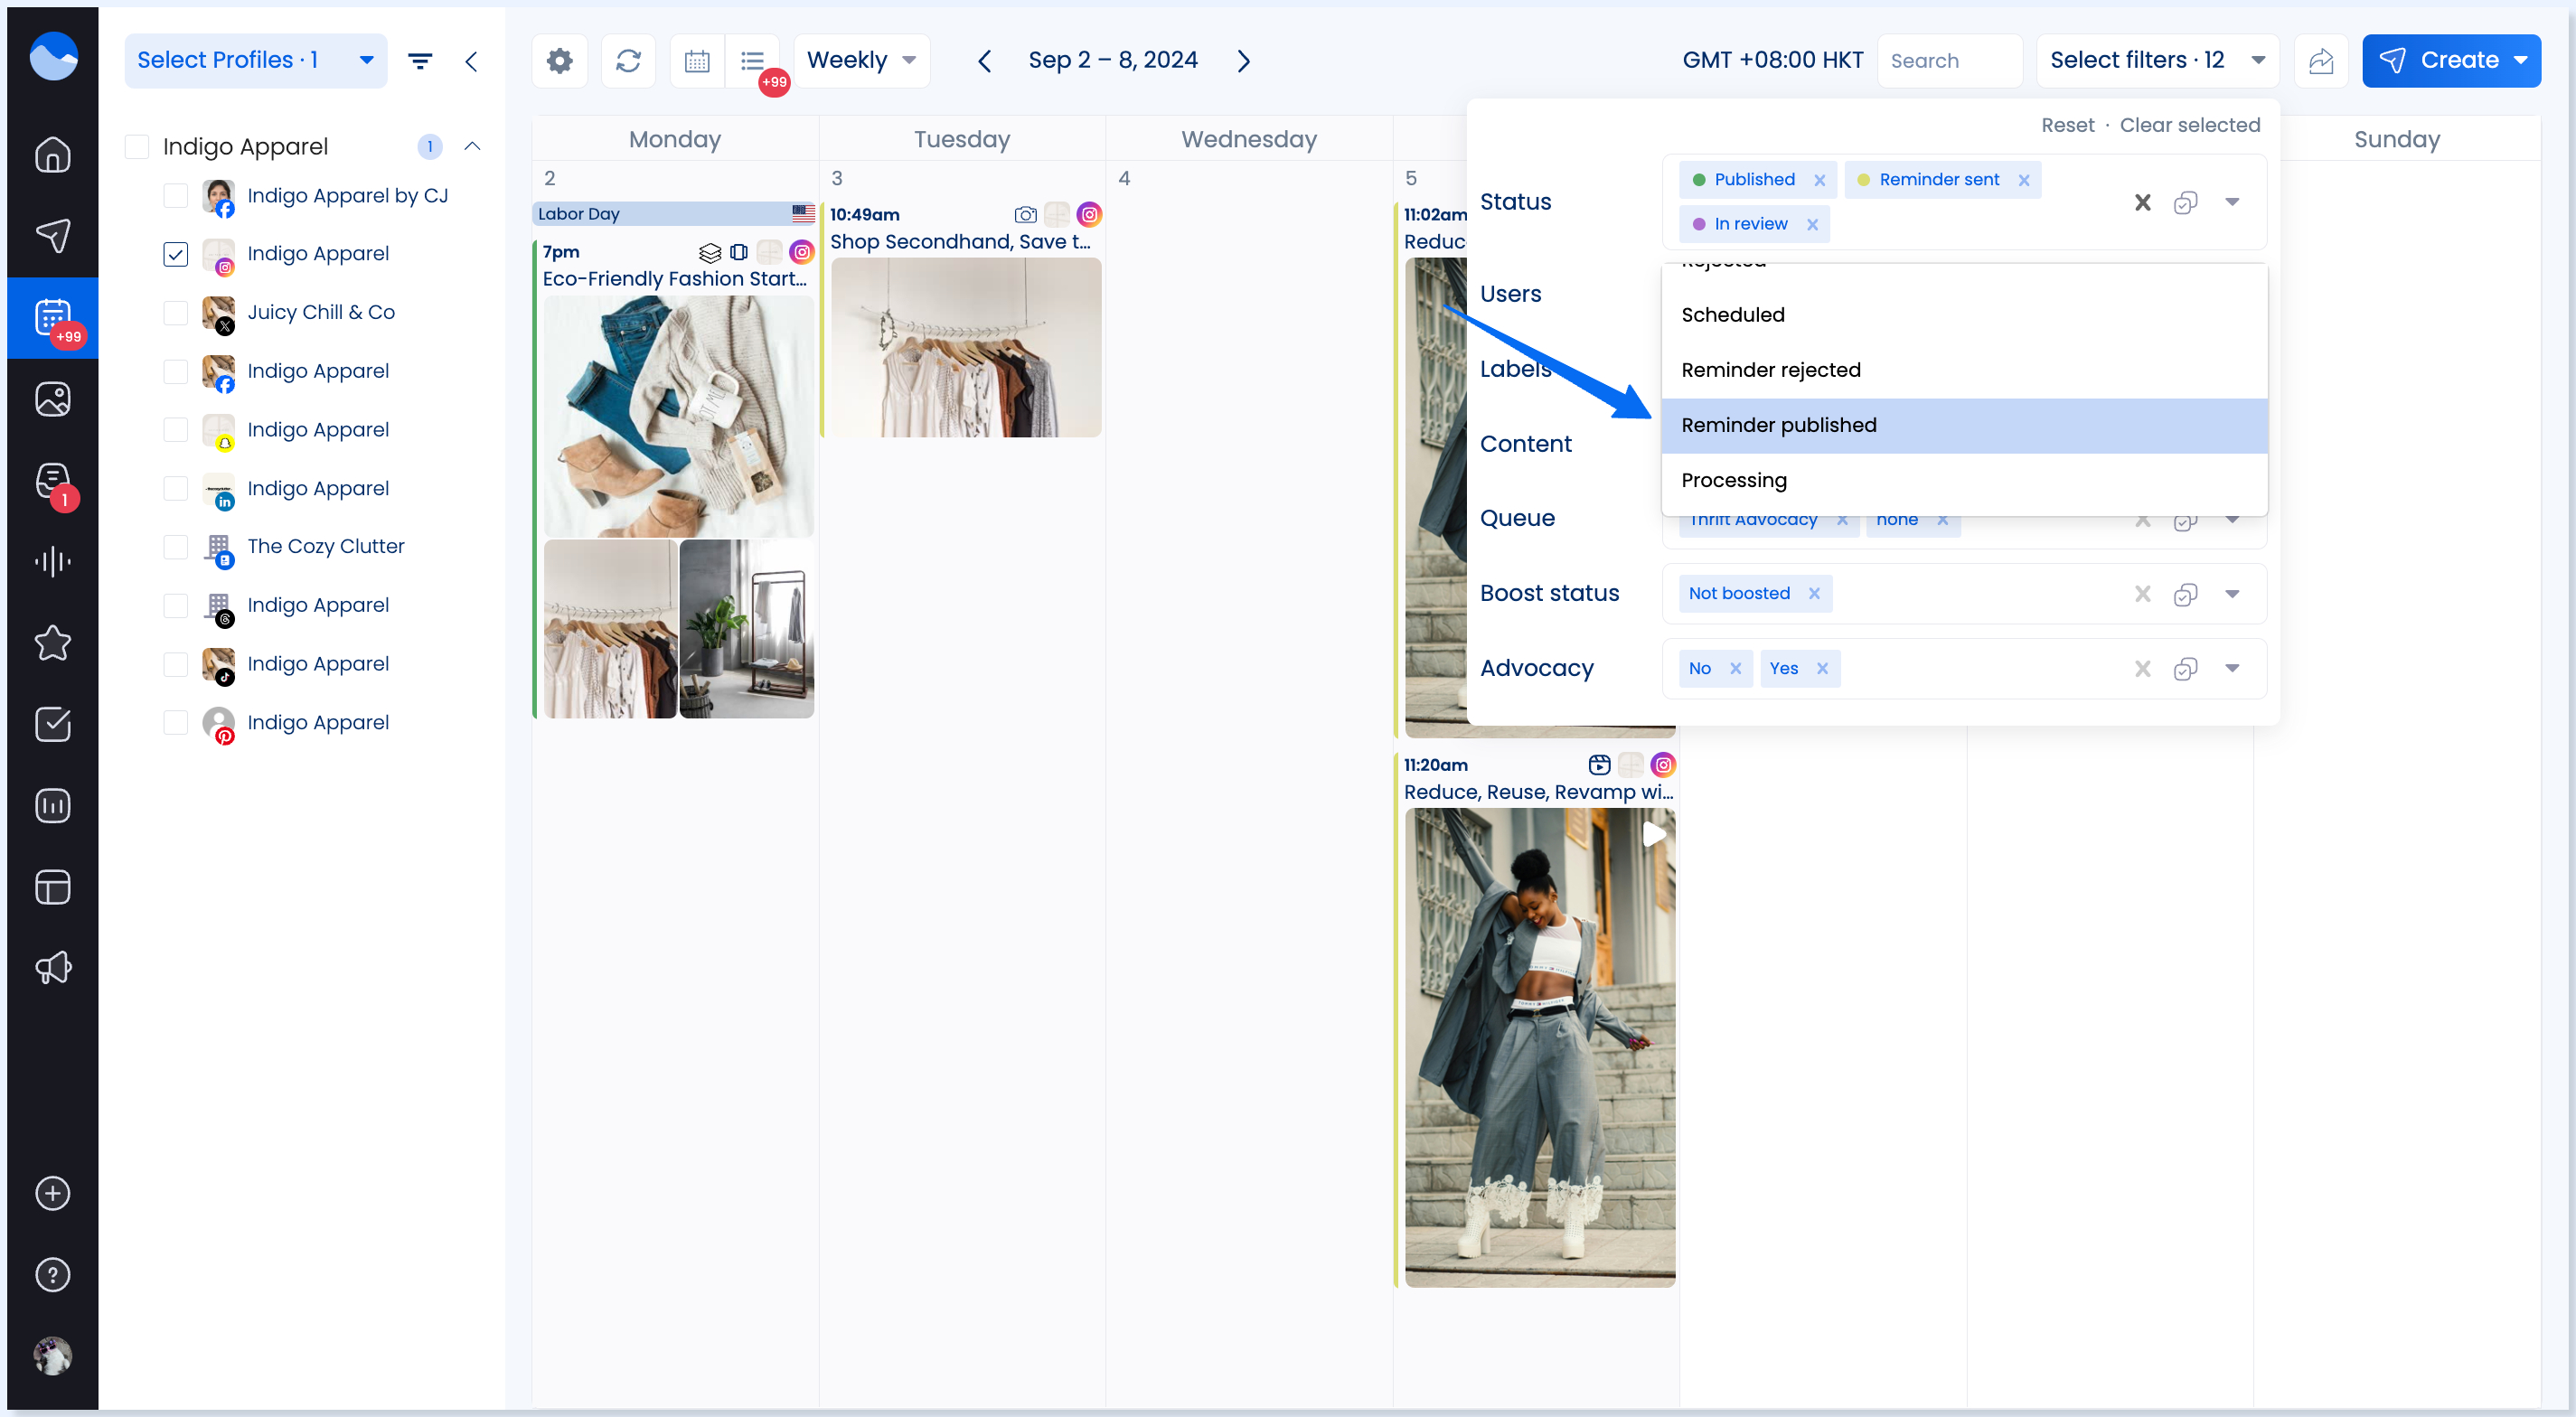Screen dimensions: 2576x1417
Task: Go to previous week arrow
Action: [984, 61]
